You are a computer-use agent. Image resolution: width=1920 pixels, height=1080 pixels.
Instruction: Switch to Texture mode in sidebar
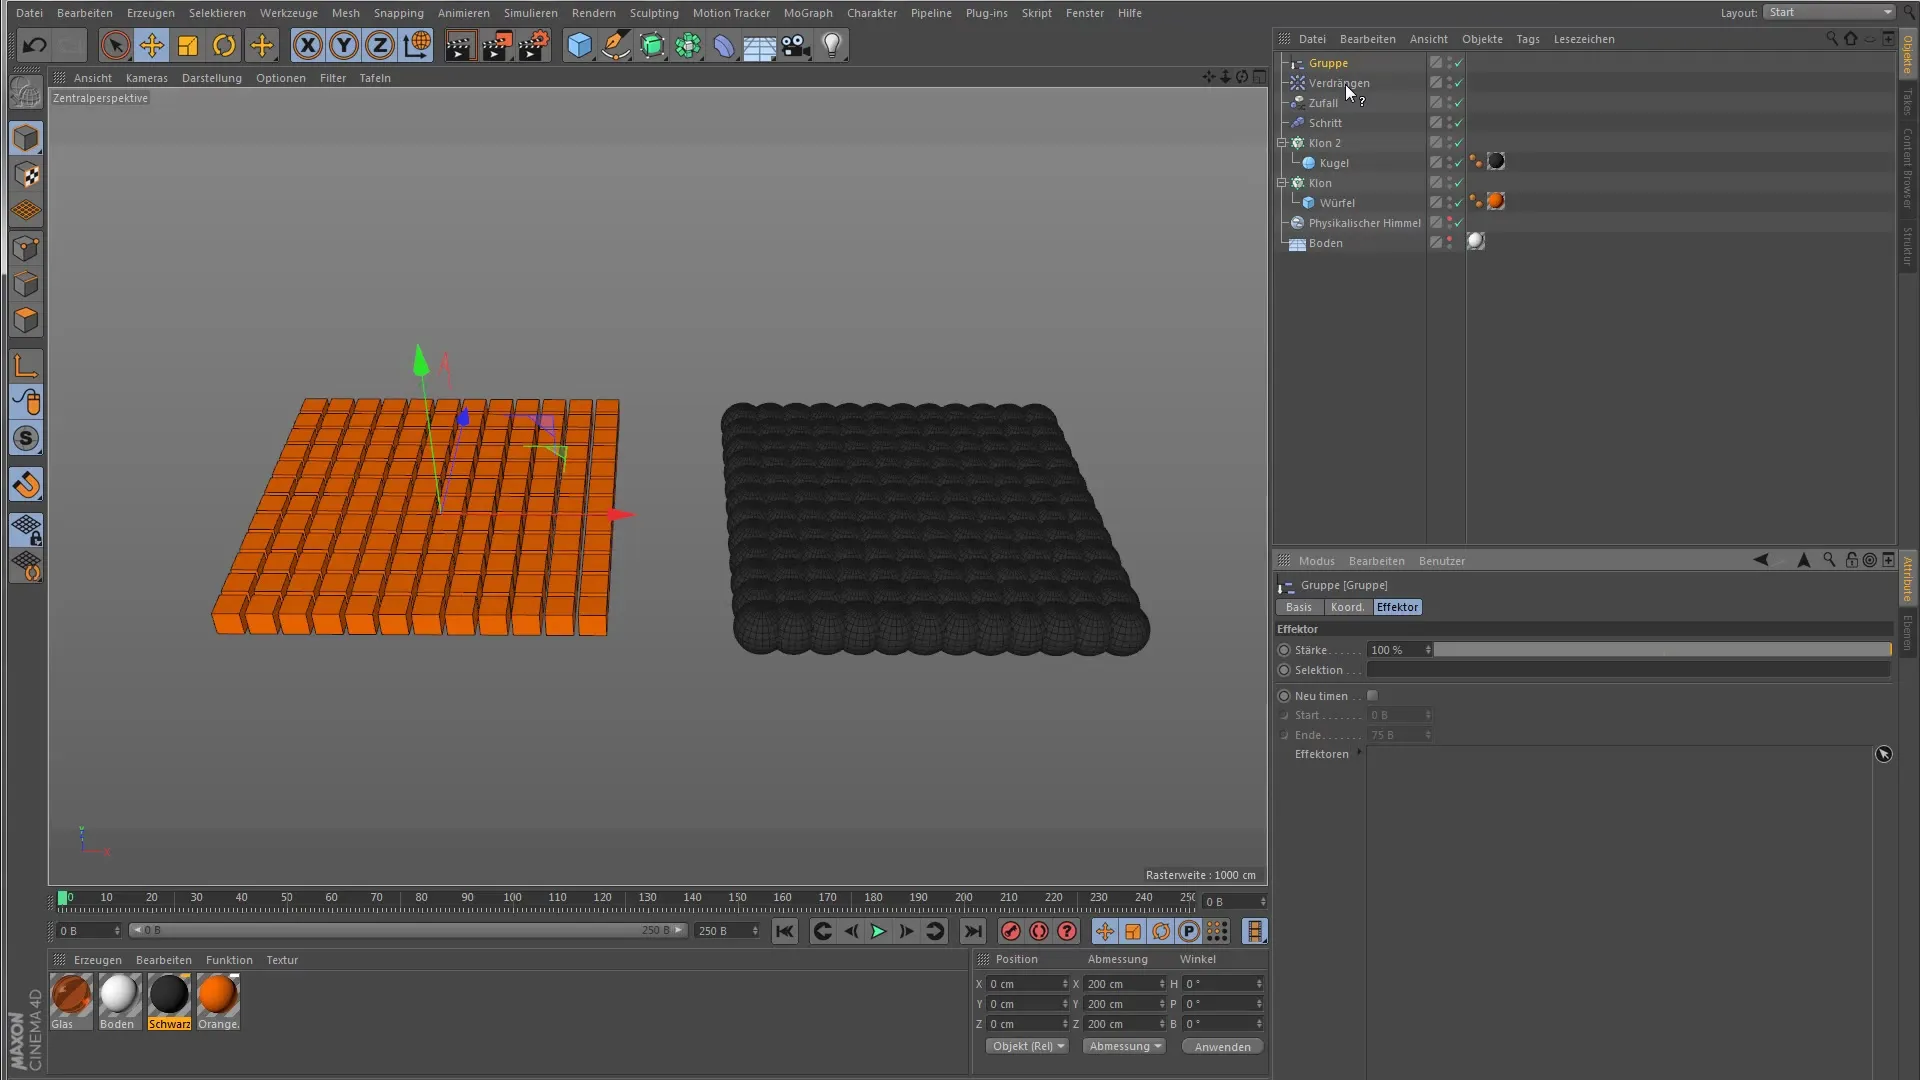[x=26, y=175]
